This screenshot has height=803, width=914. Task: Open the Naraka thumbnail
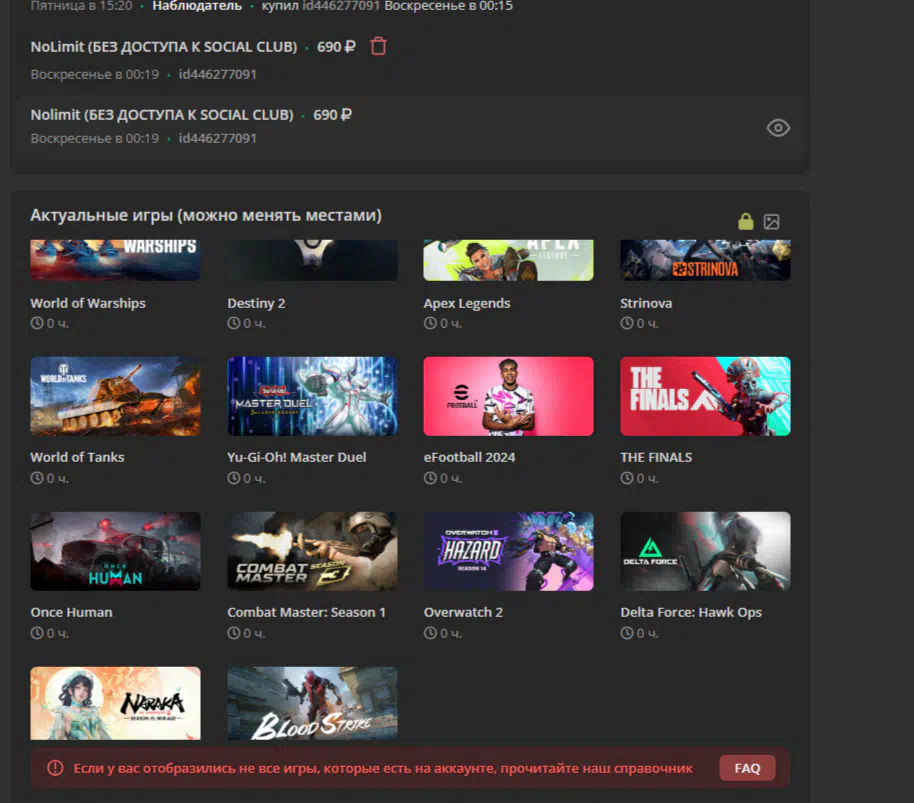pos(115,703)
